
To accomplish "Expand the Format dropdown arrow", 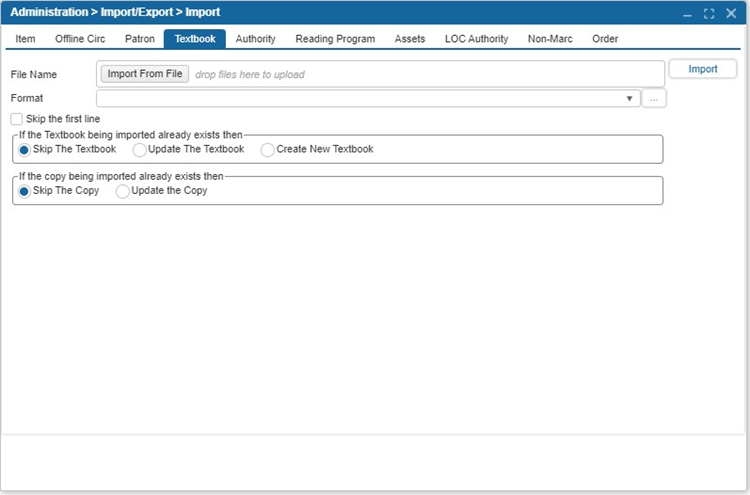I will 629,98.
